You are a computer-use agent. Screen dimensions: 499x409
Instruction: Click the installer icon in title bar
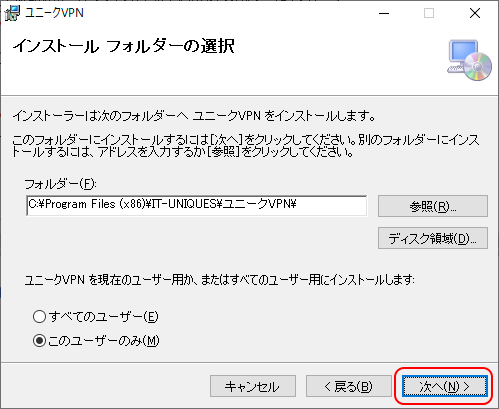(12, 13)
